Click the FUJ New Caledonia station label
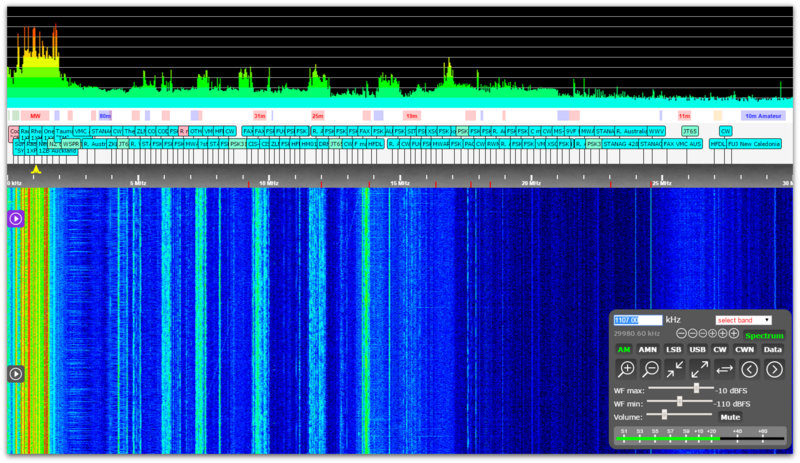The width and height of the screenshot is (800, 463). point(753,144)
